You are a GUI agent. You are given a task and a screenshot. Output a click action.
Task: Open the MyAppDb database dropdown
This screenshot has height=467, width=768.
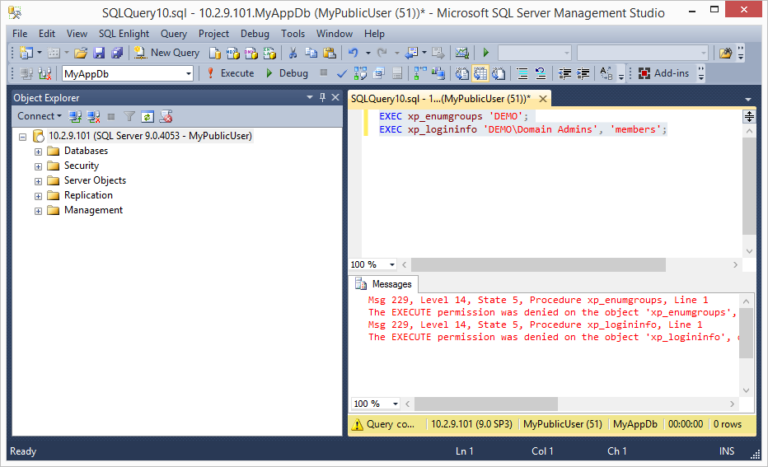[188, 73]
